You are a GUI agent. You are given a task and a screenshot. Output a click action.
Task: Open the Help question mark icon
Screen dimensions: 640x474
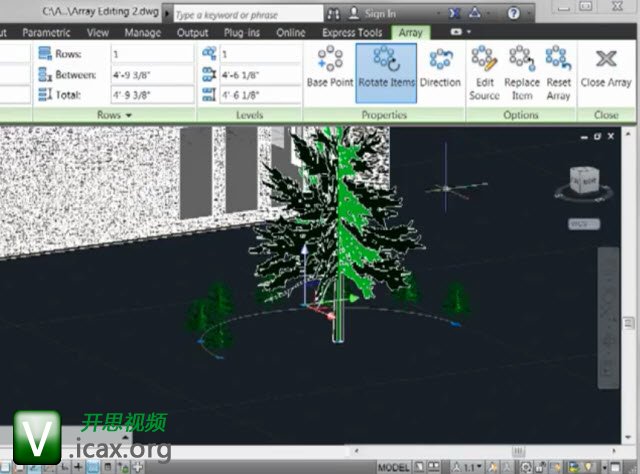point(513,14)
